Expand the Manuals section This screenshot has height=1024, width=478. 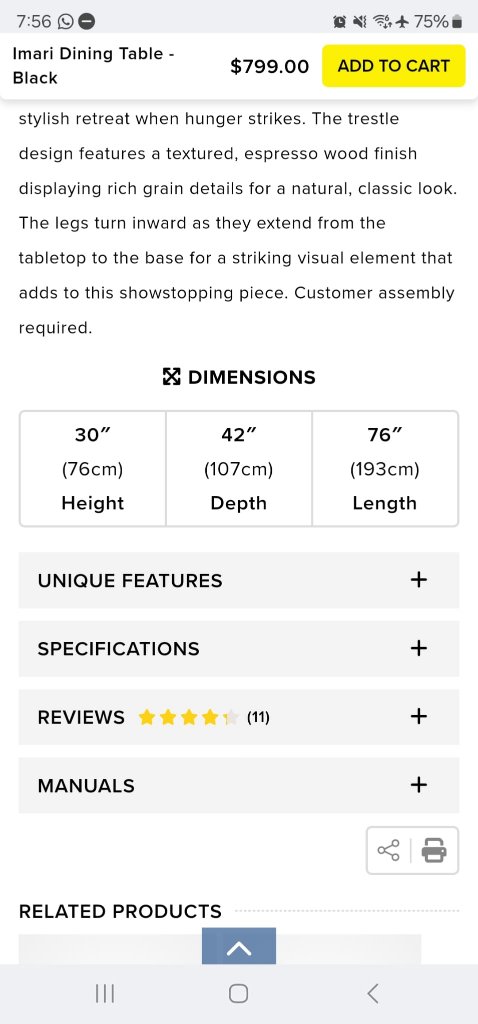tap(238, 785)
